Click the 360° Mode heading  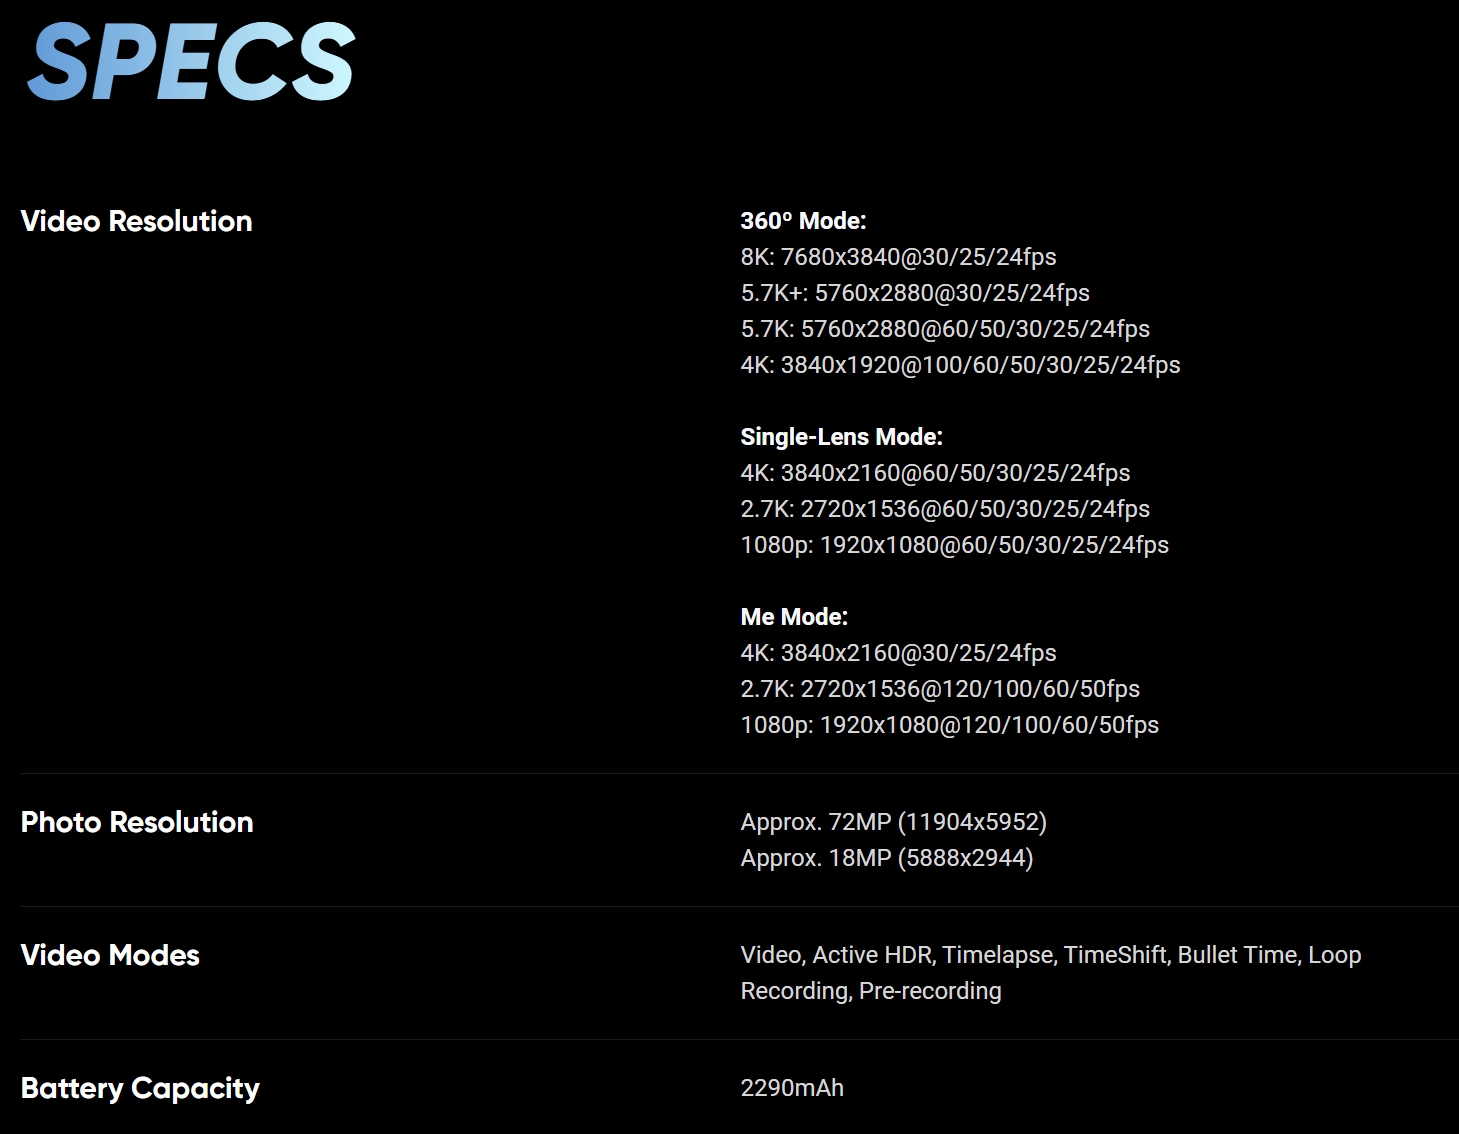803,221
